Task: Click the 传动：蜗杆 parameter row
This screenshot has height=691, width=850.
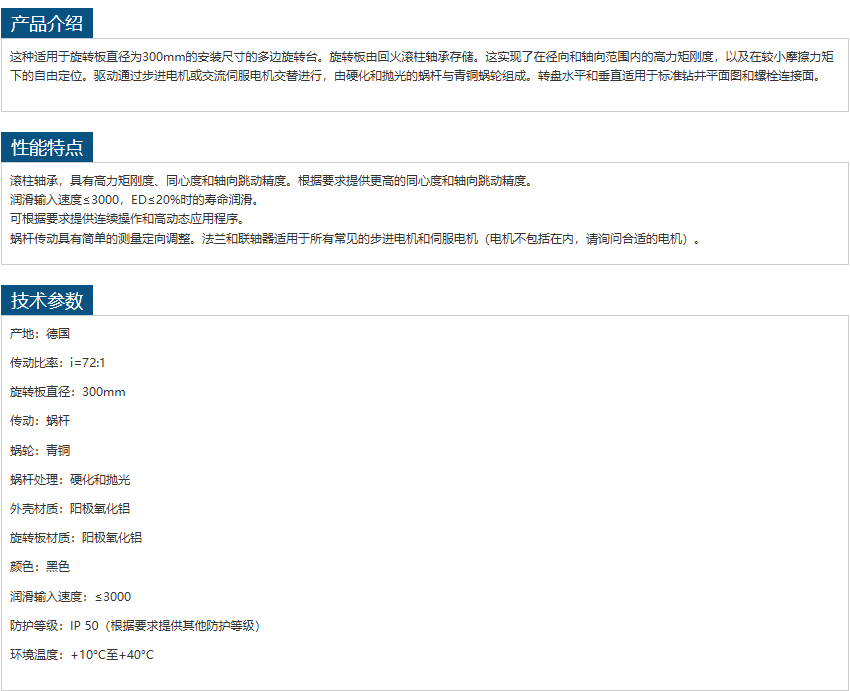Action: coord(40,421)
